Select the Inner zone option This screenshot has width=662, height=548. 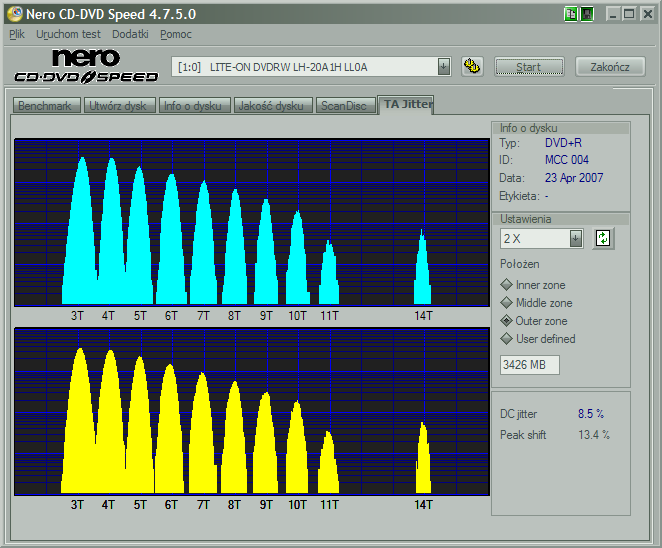(533, 285)
